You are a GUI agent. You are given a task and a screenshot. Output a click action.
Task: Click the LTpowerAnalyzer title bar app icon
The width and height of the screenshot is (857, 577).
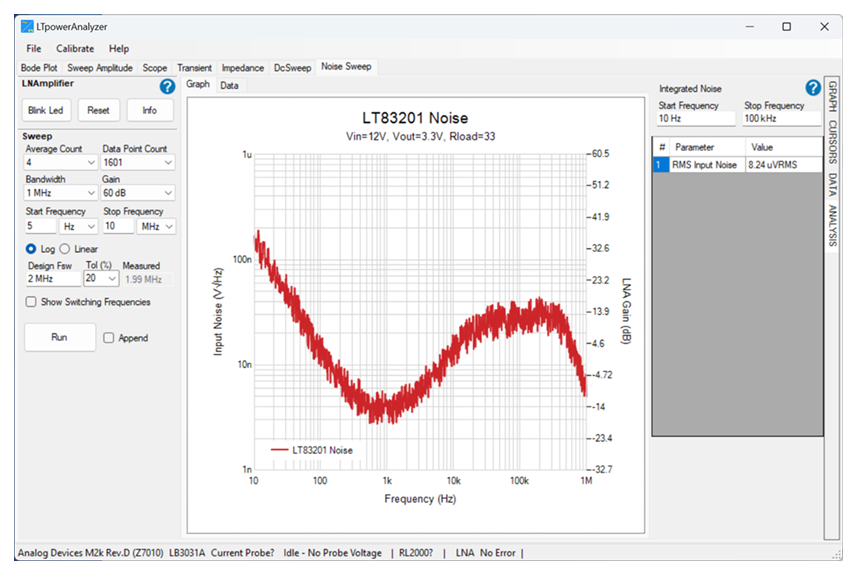pyautogui.click(x=27, y=26)
